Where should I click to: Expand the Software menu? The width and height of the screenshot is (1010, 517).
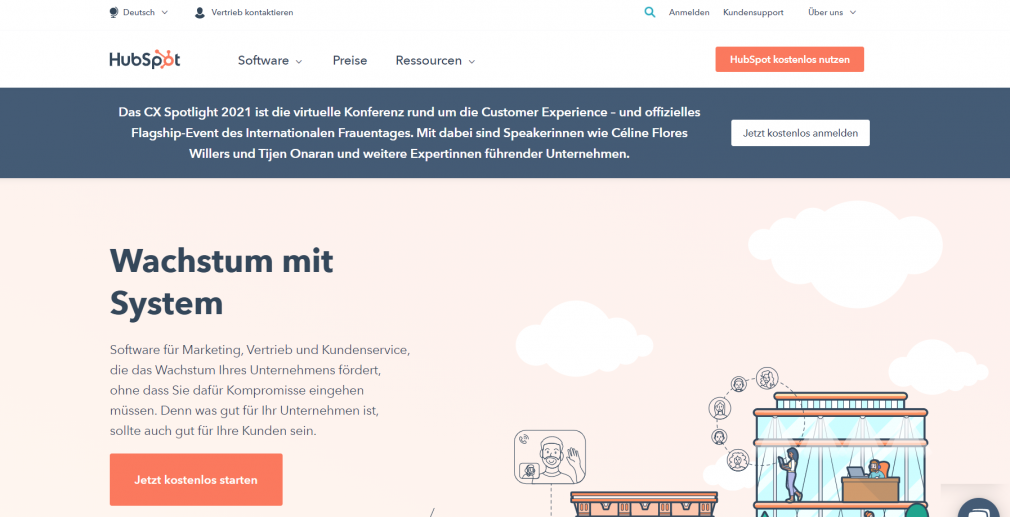coord(270,61)
